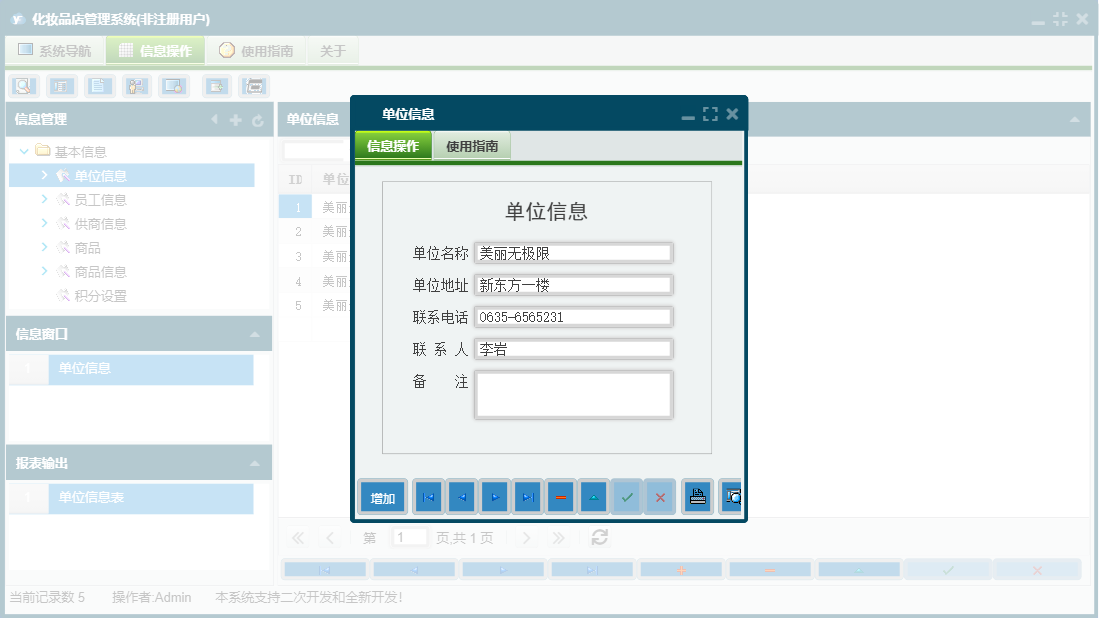Click the next record arrow in the dialog
The height and width of the screenshot is (618, 1099).
tap(494, 496)
